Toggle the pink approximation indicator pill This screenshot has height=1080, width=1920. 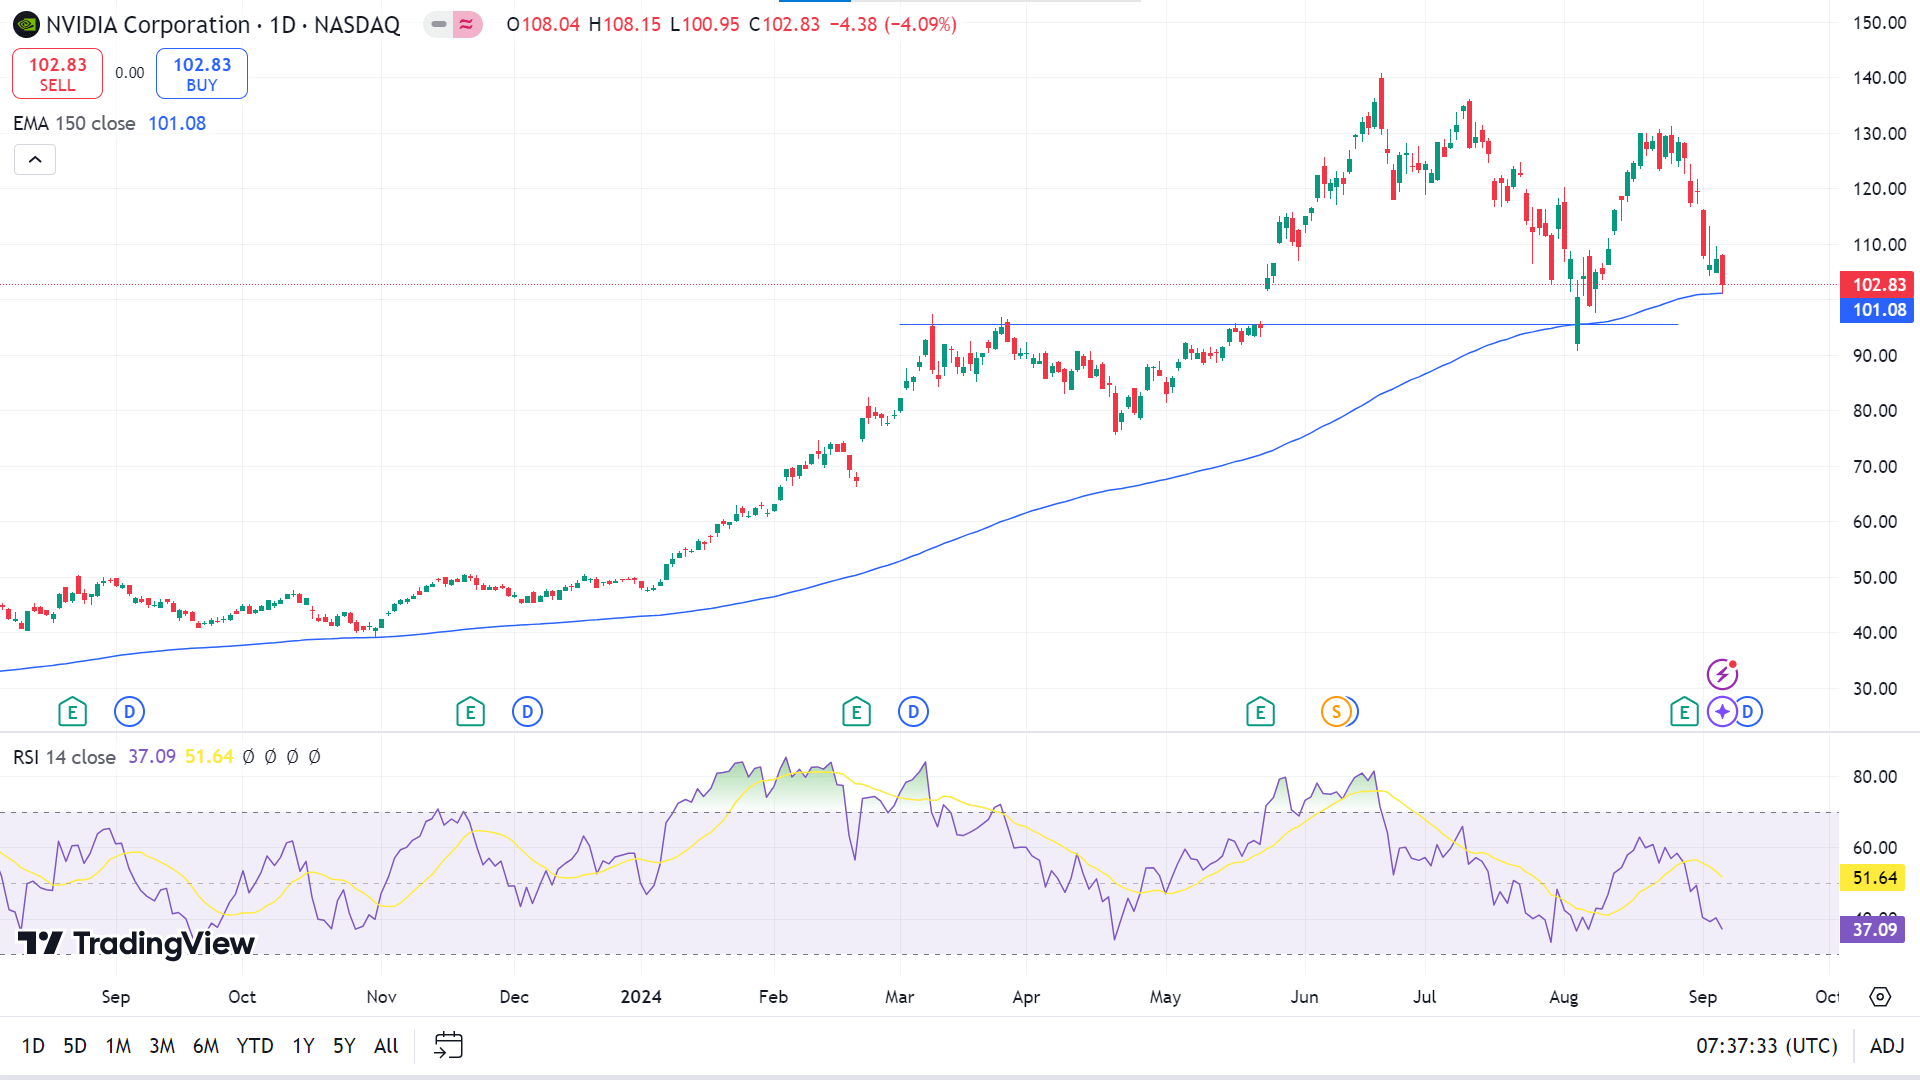[x=467, y=24]
